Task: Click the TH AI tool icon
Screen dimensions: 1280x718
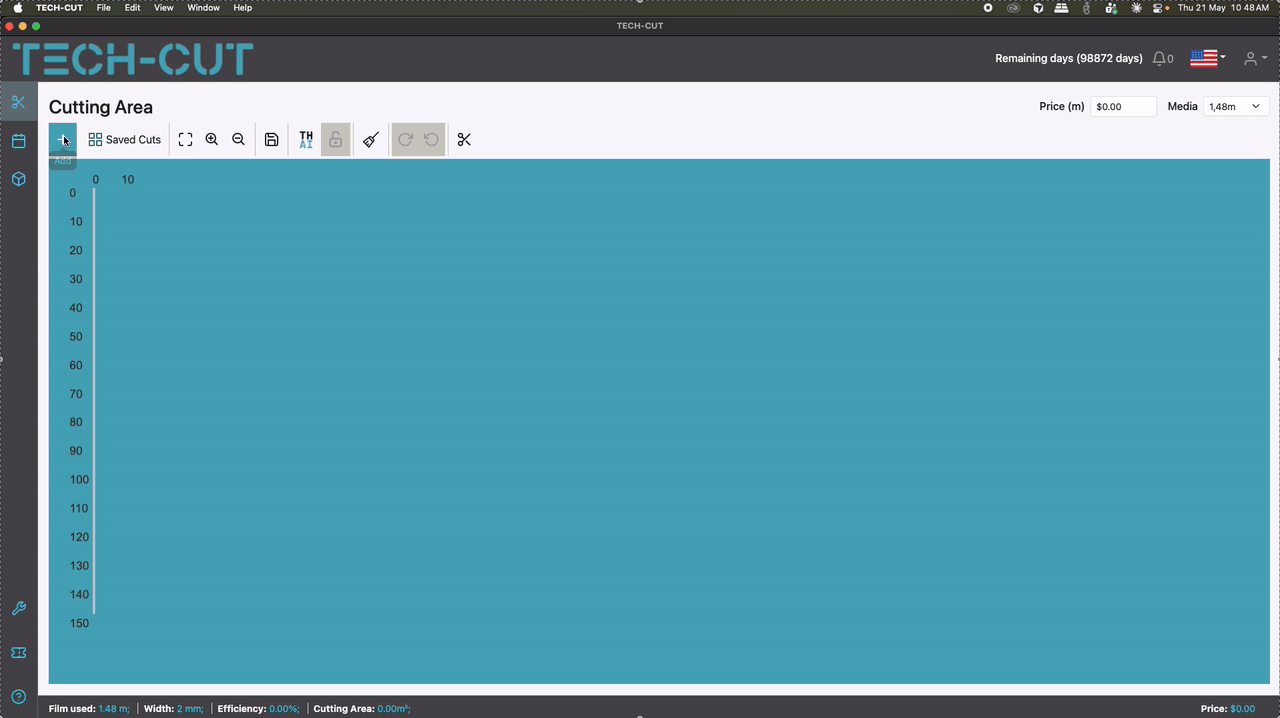Action: click(306, 140)
